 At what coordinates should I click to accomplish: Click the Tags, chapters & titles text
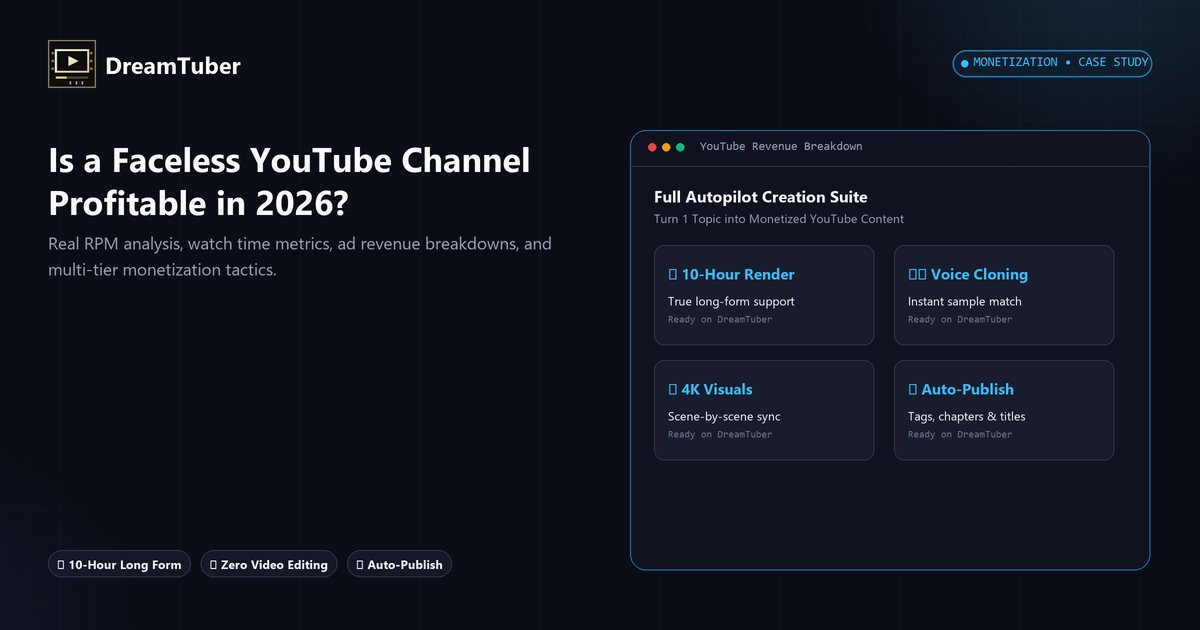967,416
